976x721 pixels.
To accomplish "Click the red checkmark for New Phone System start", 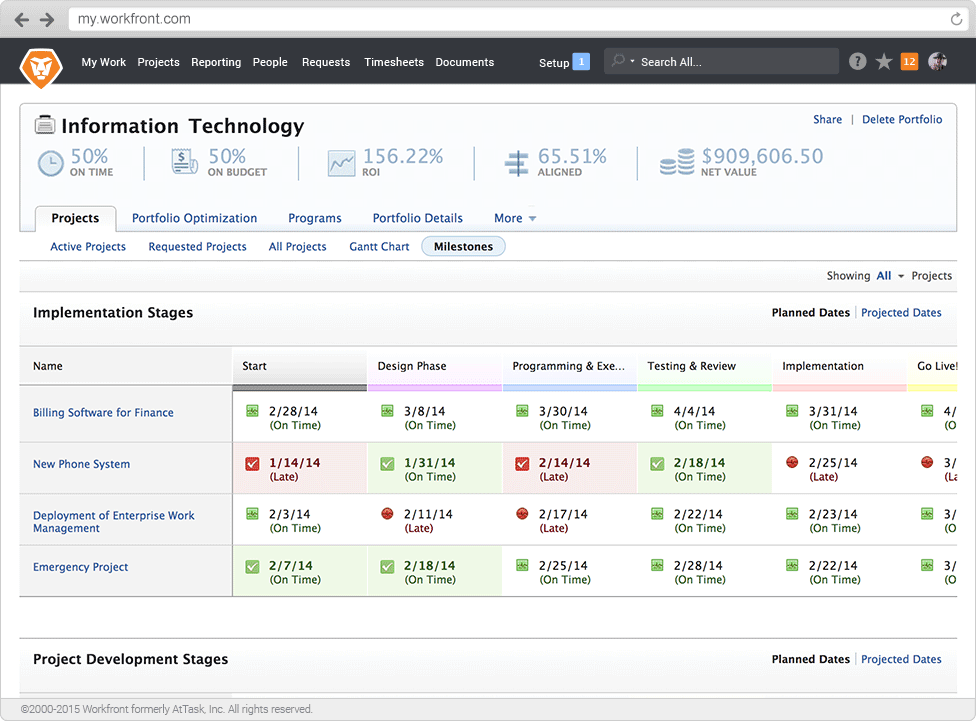I will click(x=253, y=464).
